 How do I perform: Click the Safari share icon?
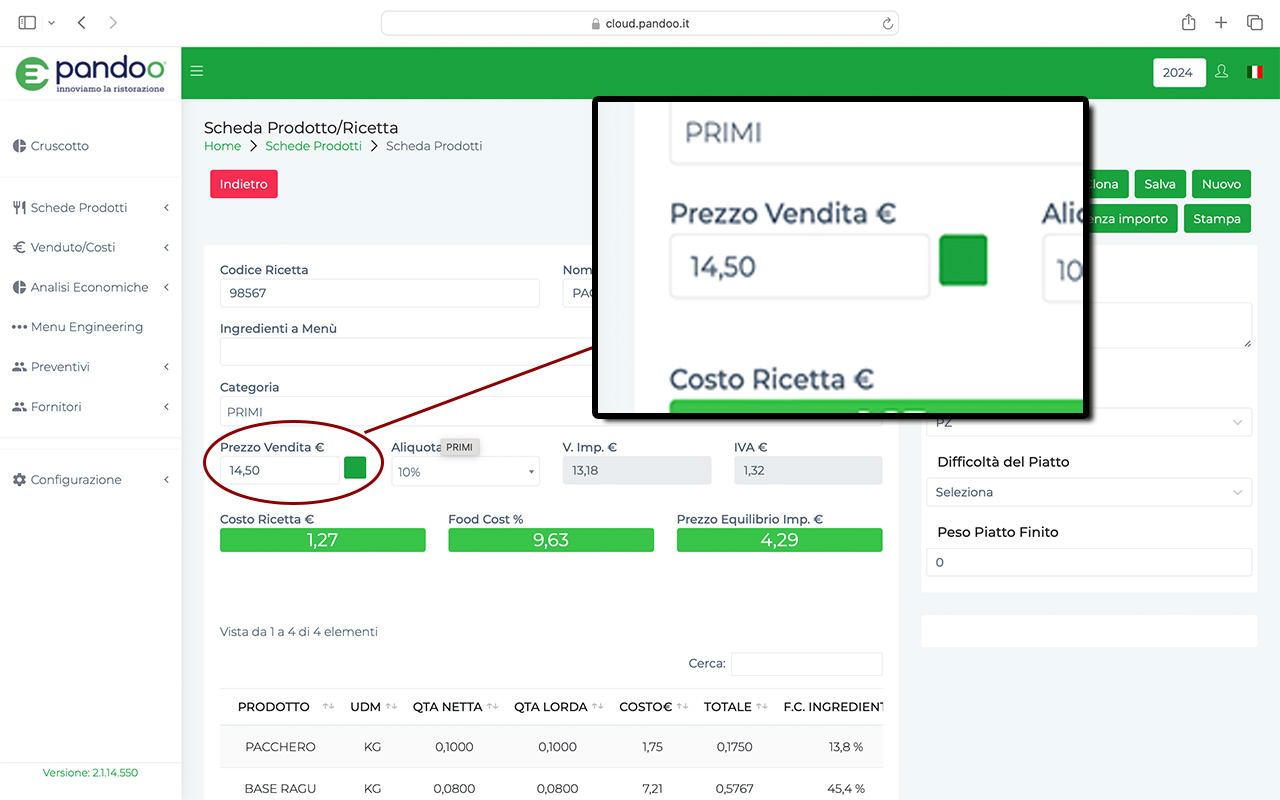pos(1188,23)
